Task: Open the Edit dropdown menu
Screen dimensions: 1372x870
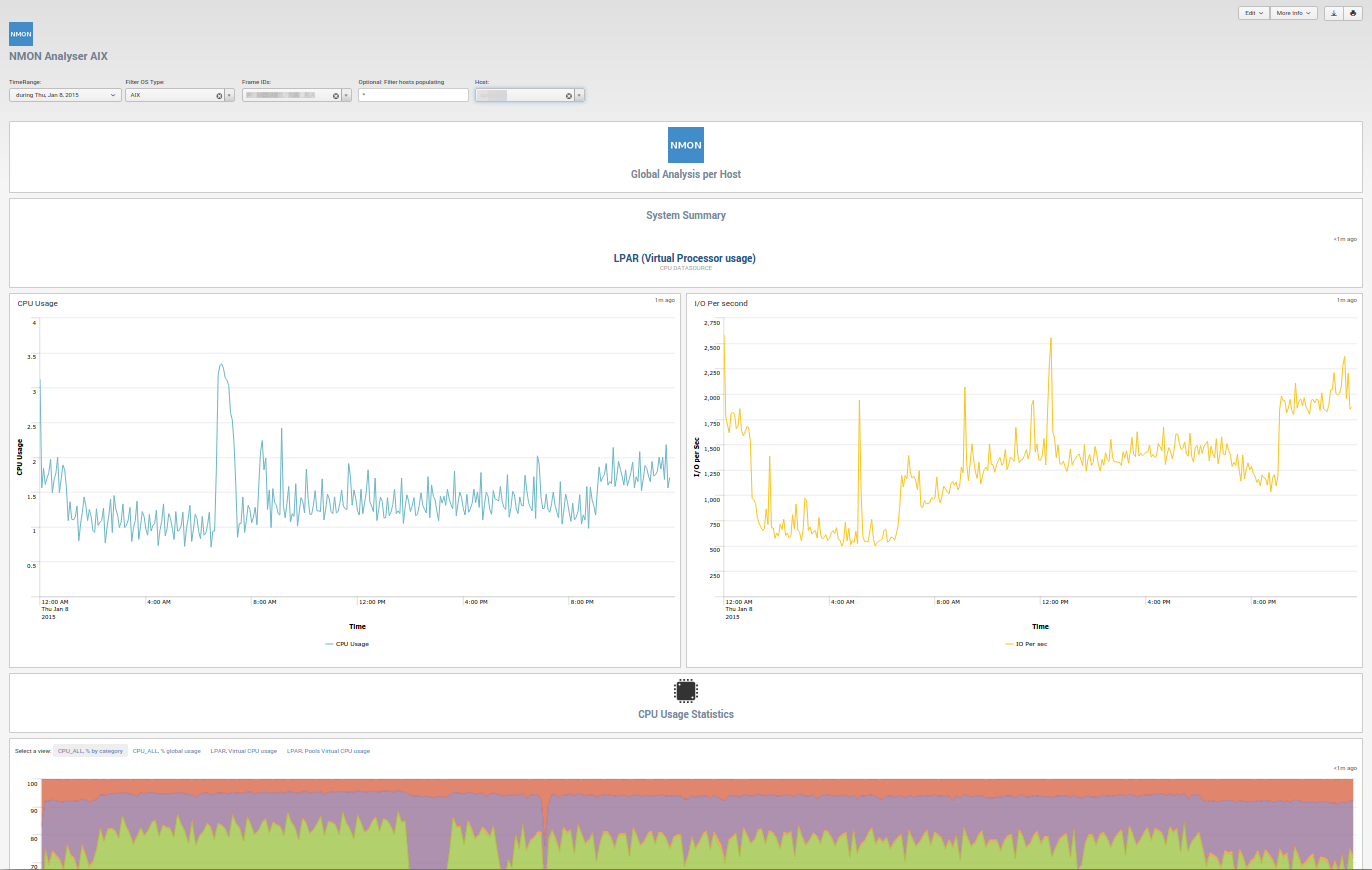Action: pyautogui.click(x=1253, y=13)
